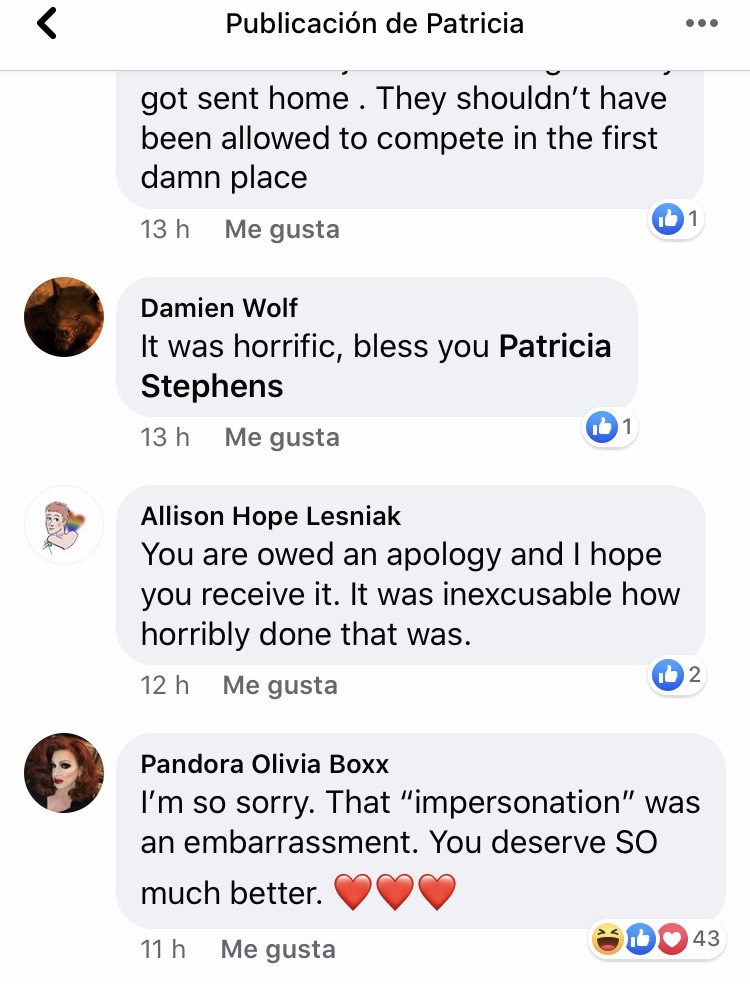View the like reaction on the top comment

[x=677, y=218]
